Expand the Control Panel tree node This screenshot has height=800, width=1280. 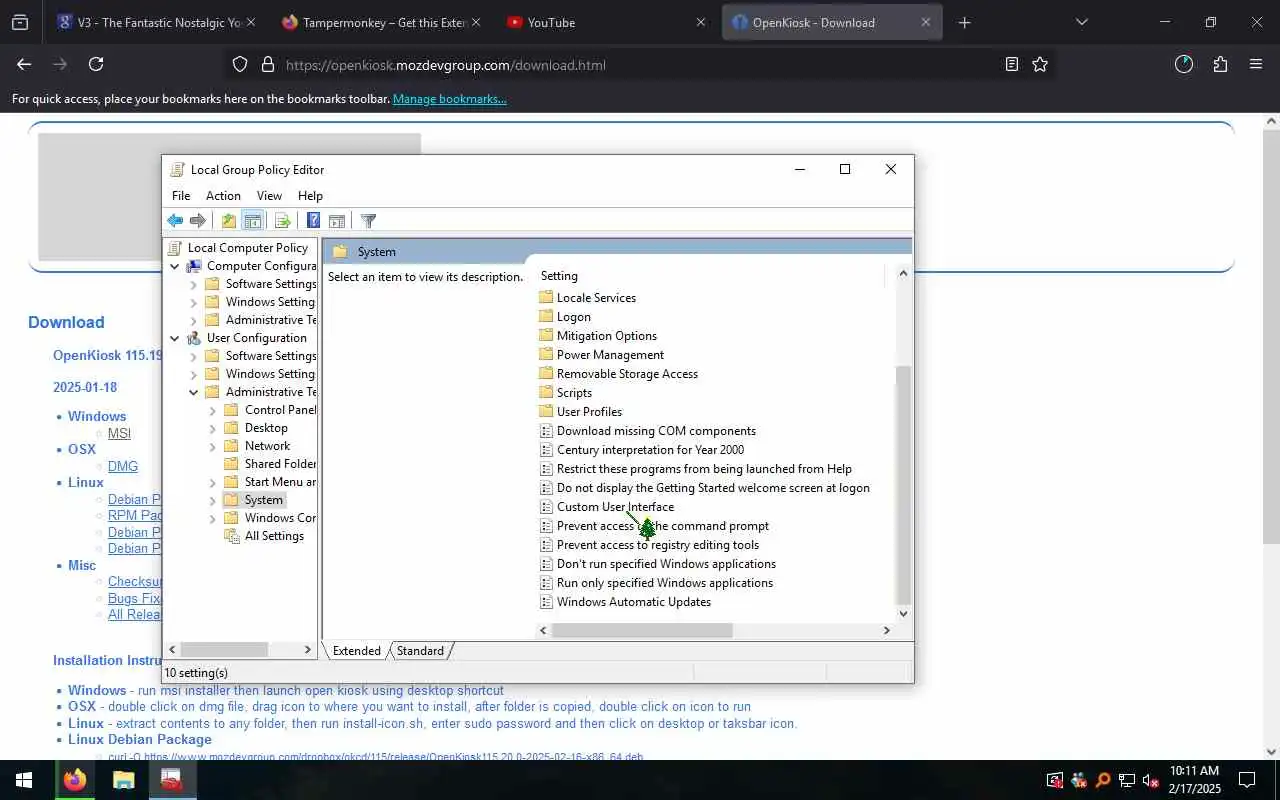click(213, 410)
